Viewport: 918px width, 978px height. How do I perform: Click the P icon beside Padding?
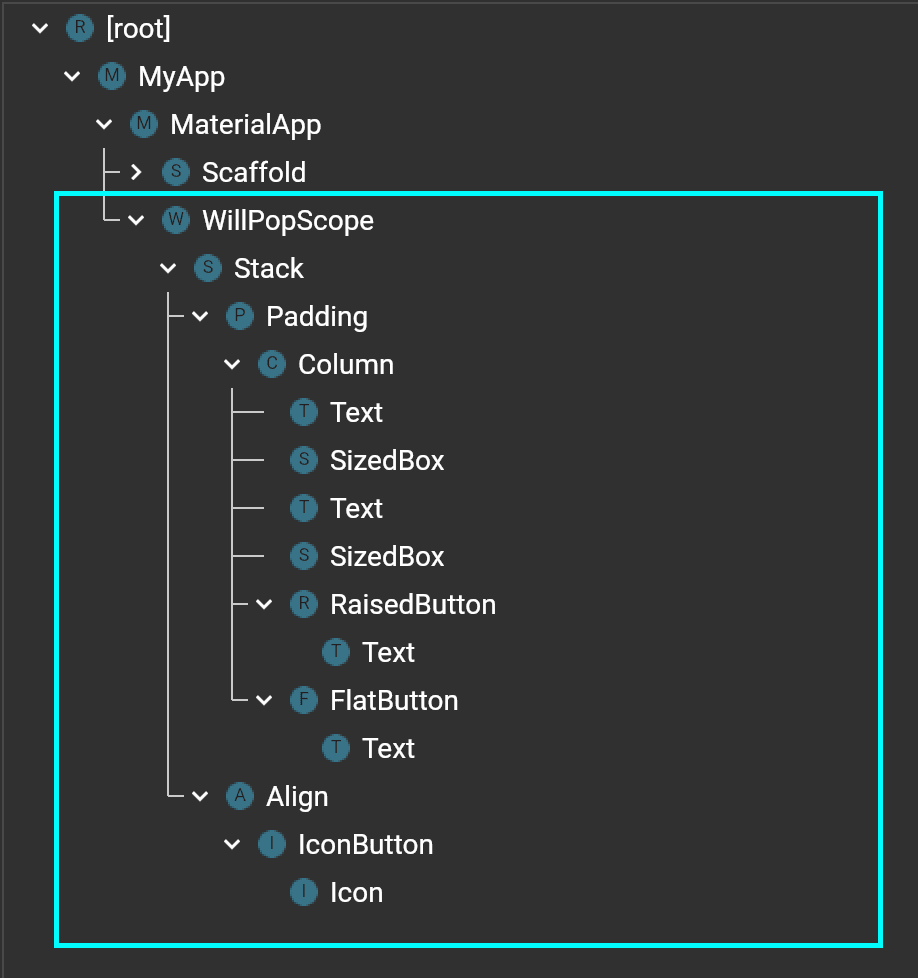tap(239, 316)
